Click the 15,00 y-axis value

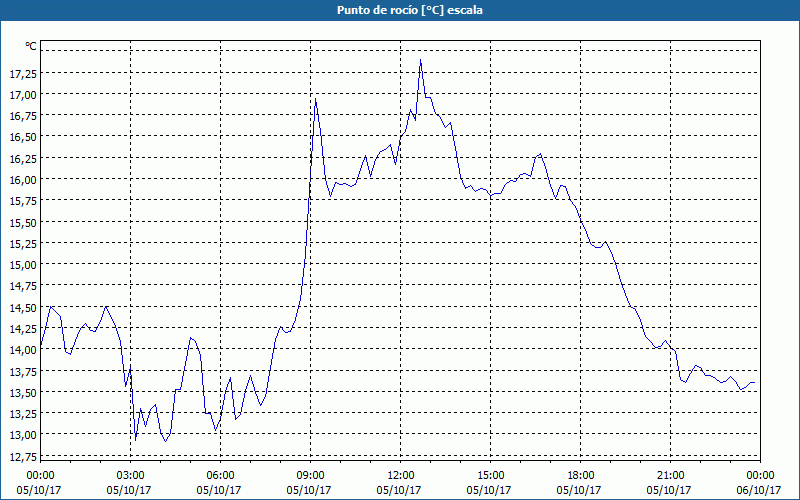click(x=23, y=265)
